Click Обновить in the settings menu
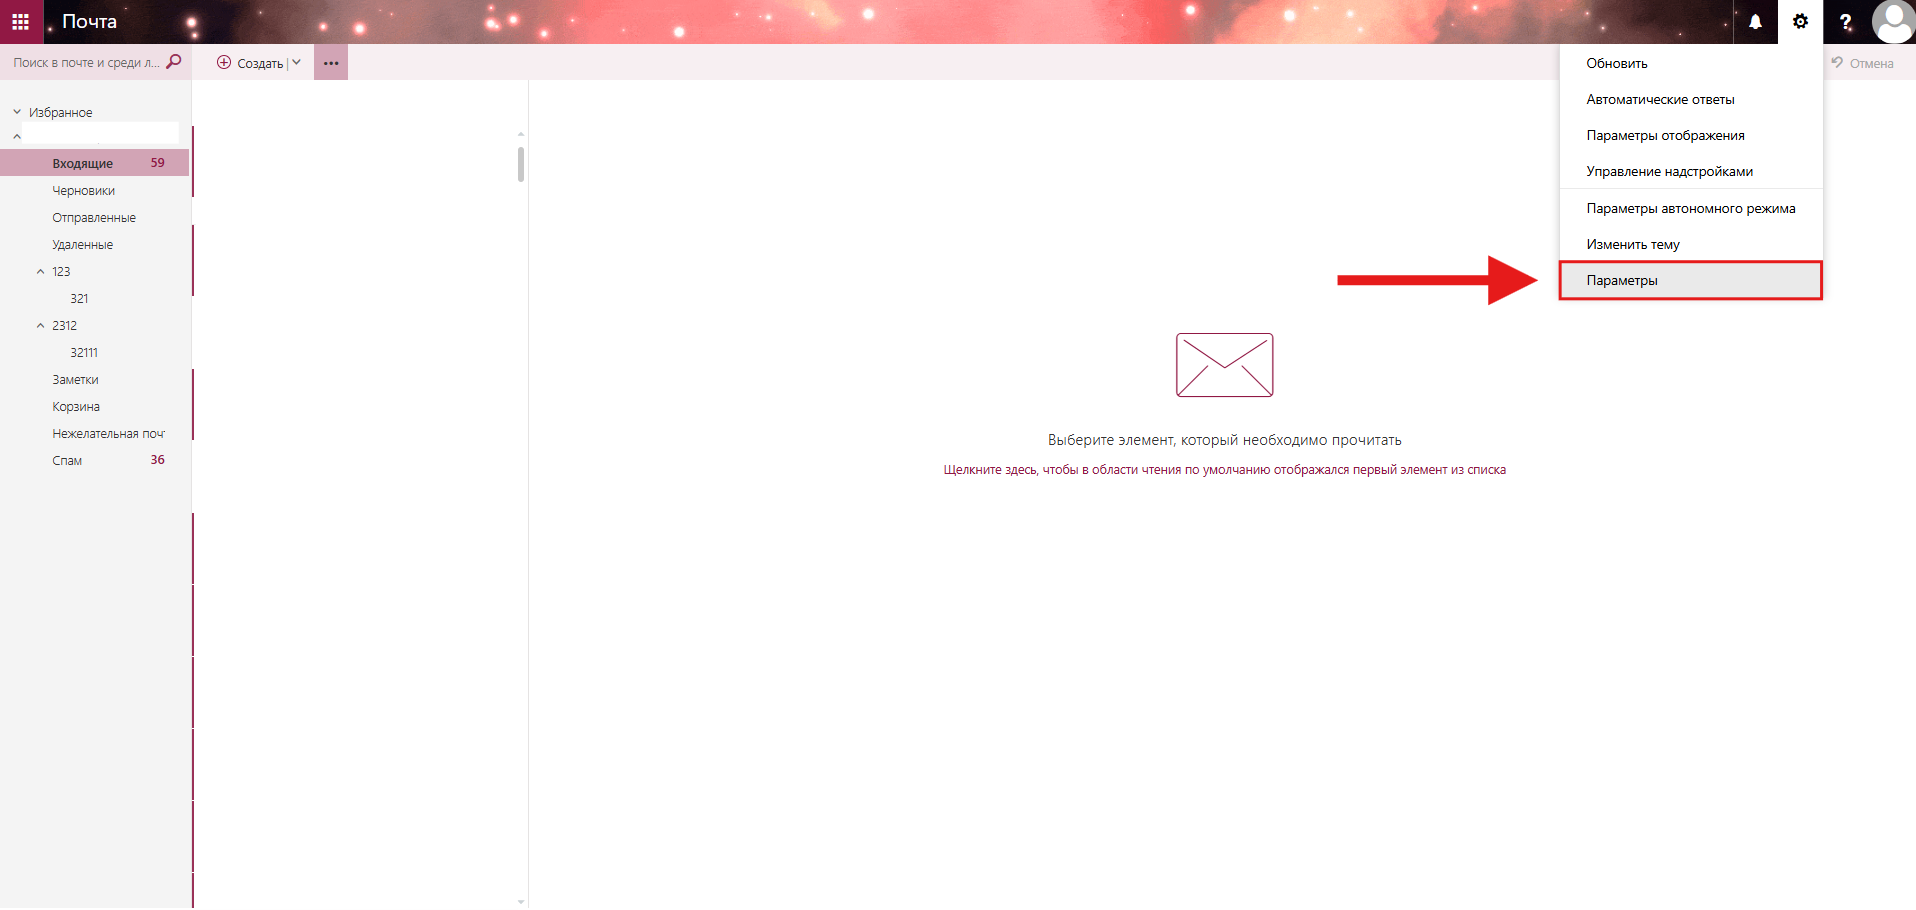This screenshot has height=910, width=1916. click(x=1616, y=63)
